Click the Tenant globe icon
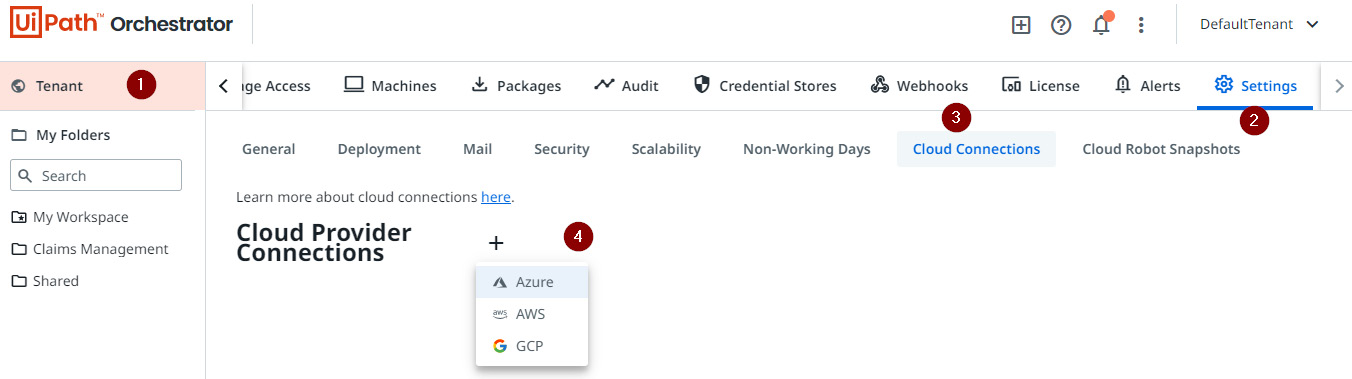This screenshot has width=1352, height=379. tap(18, 86)
